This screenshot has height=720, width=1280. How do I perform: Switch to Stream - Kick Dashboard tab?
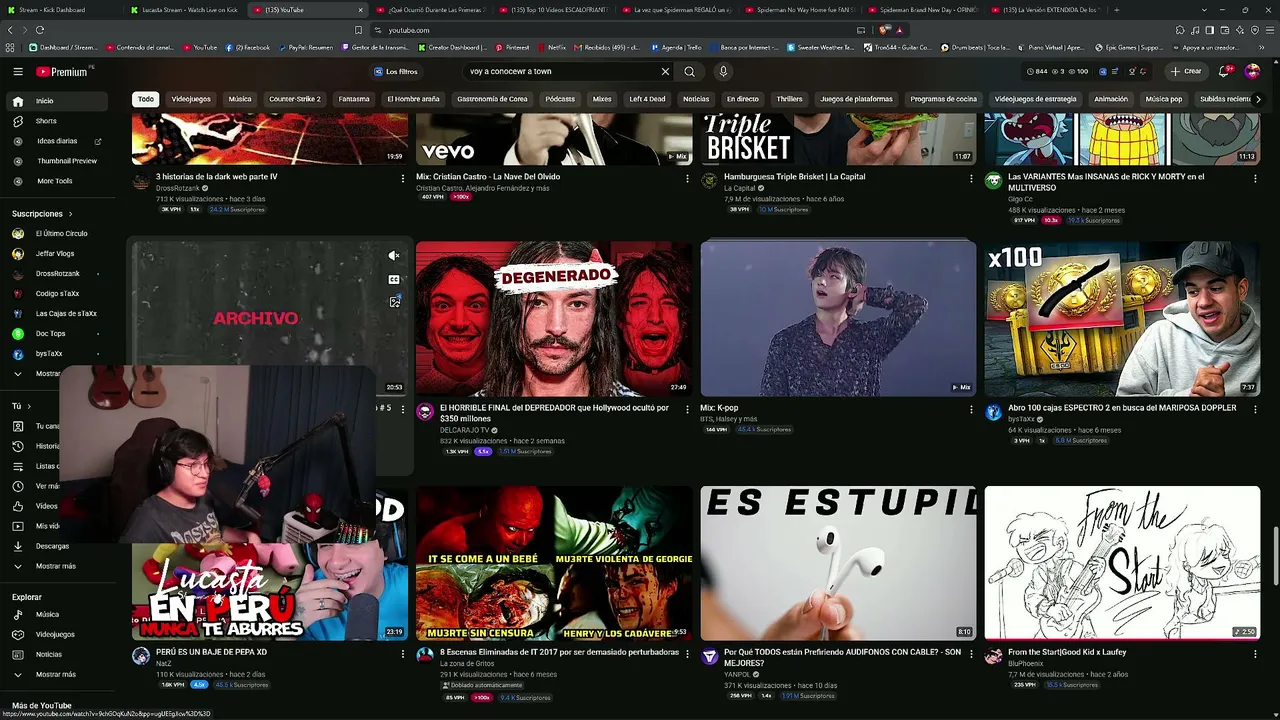point(61,10)
